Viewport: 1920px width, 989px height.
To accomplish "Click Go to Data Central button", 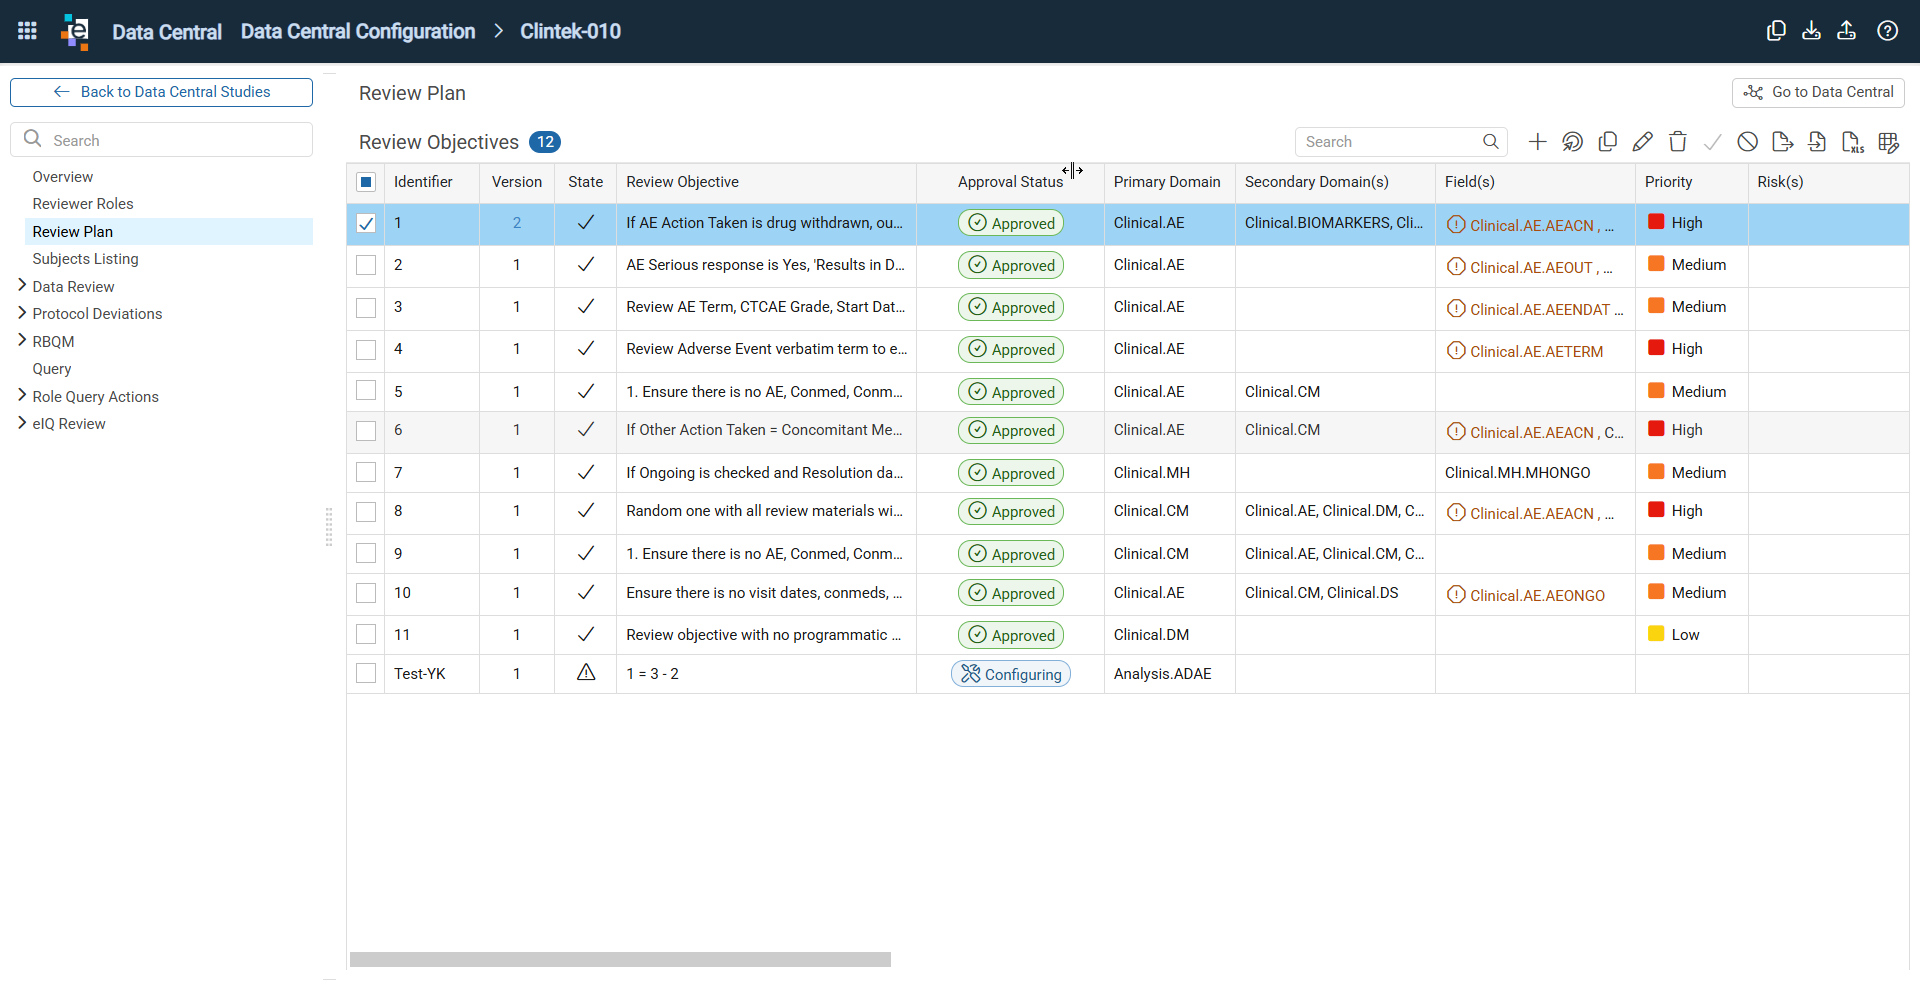I will pyautogui.click(x=1818, y=92).
